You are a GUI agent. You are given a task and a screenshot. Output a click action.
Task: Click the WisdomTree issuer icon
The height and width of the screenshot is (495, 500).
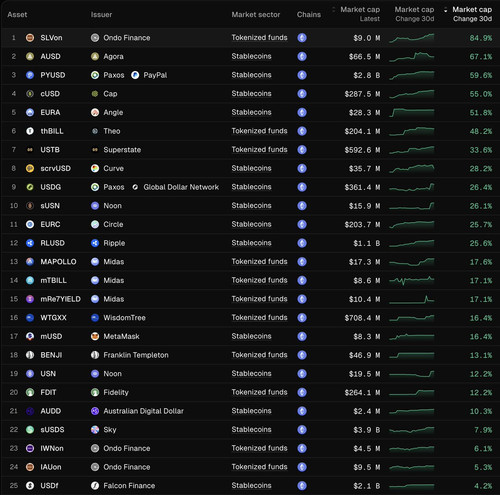click(x=95, y=318)
